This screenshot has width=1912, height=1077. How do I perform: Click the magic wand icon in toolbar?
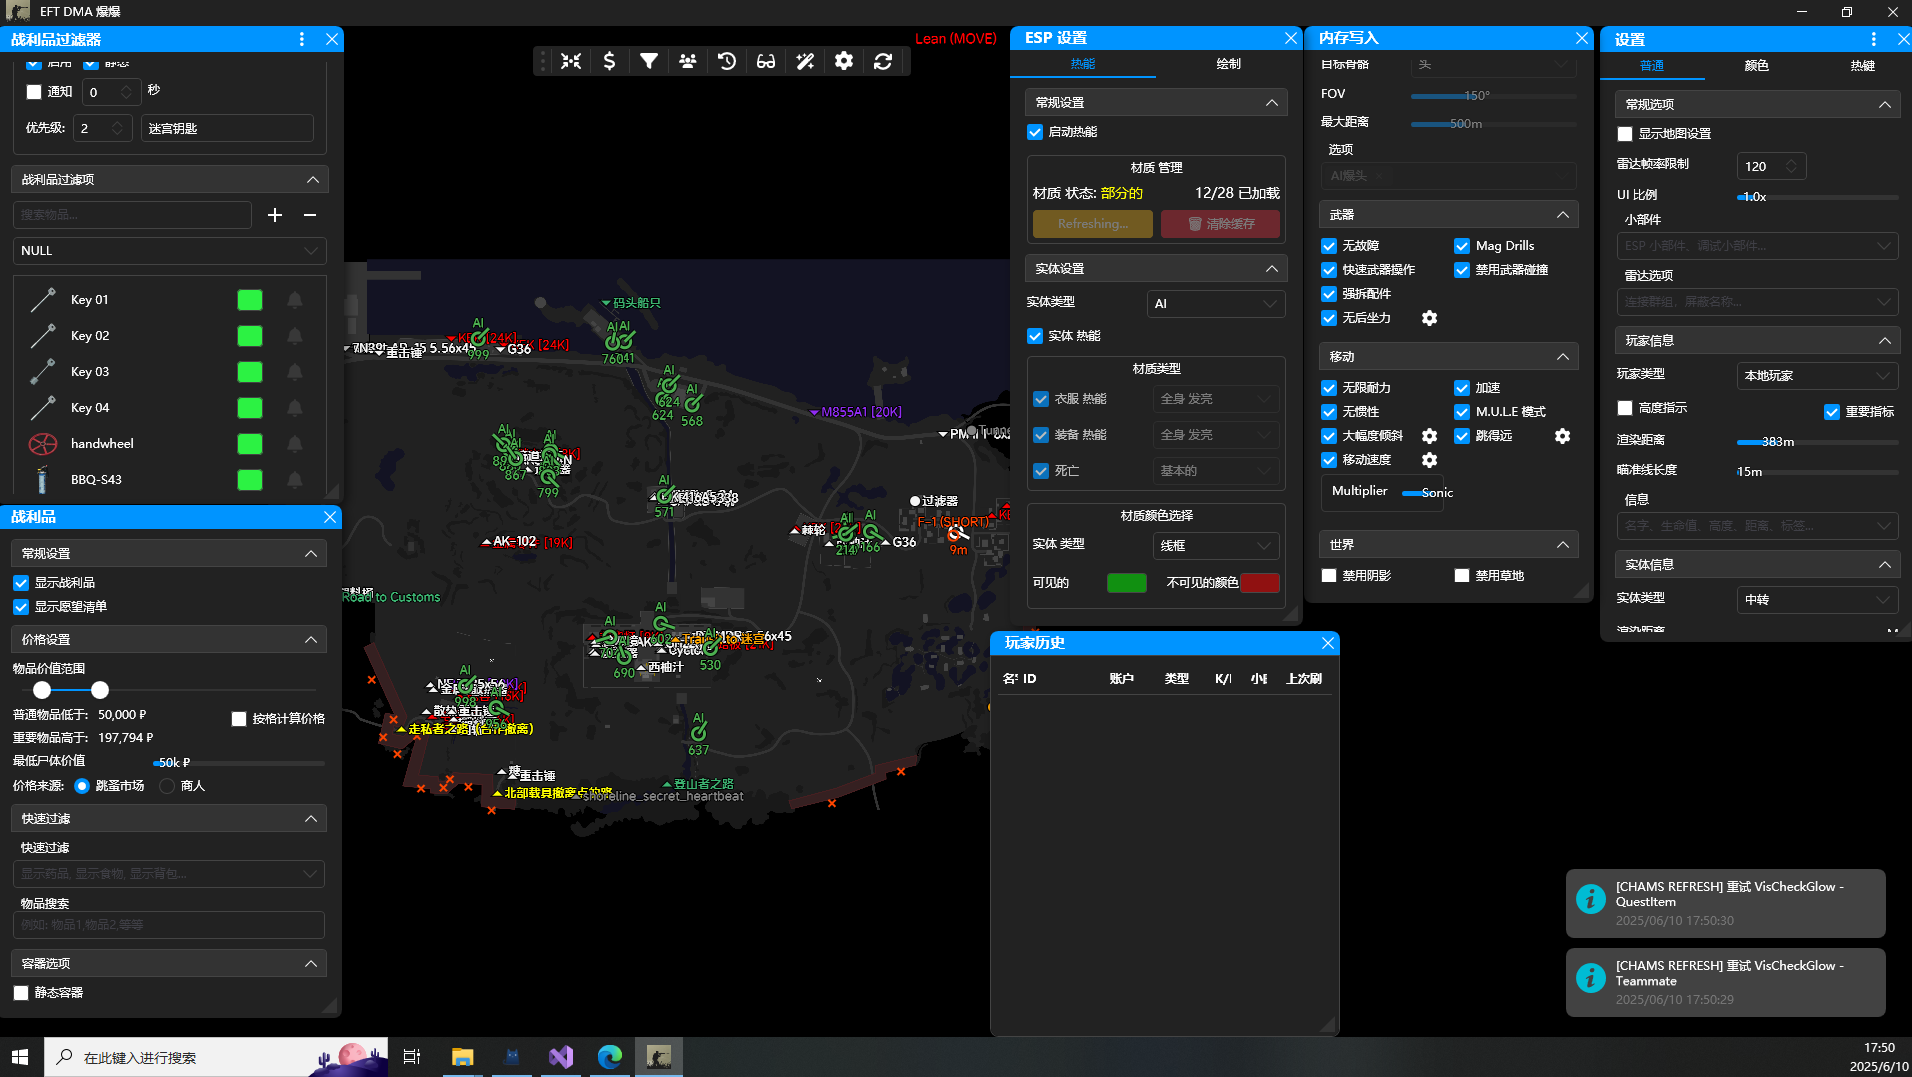pos(805,61)
